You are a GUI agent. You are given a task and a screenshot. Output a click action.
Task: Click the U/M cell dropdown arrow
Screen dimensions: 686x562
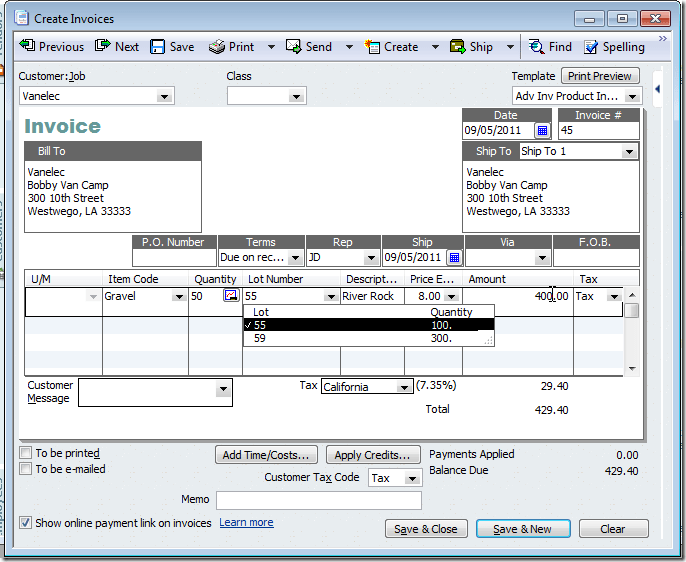tap(93, 297)
